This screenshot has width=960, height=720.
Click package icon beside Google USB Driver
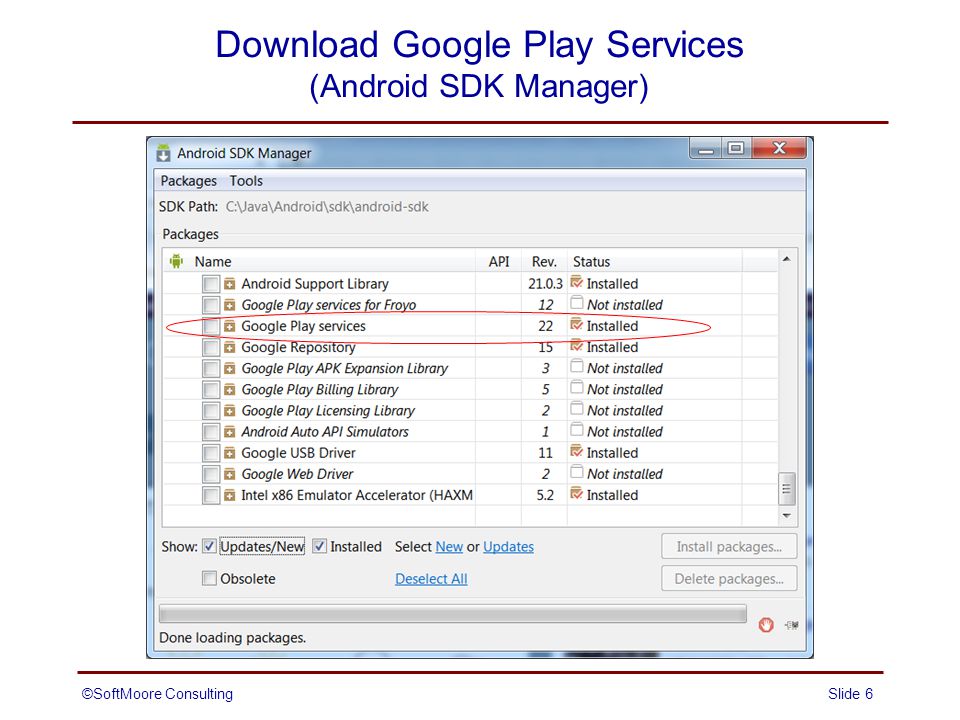coord(230,453)
